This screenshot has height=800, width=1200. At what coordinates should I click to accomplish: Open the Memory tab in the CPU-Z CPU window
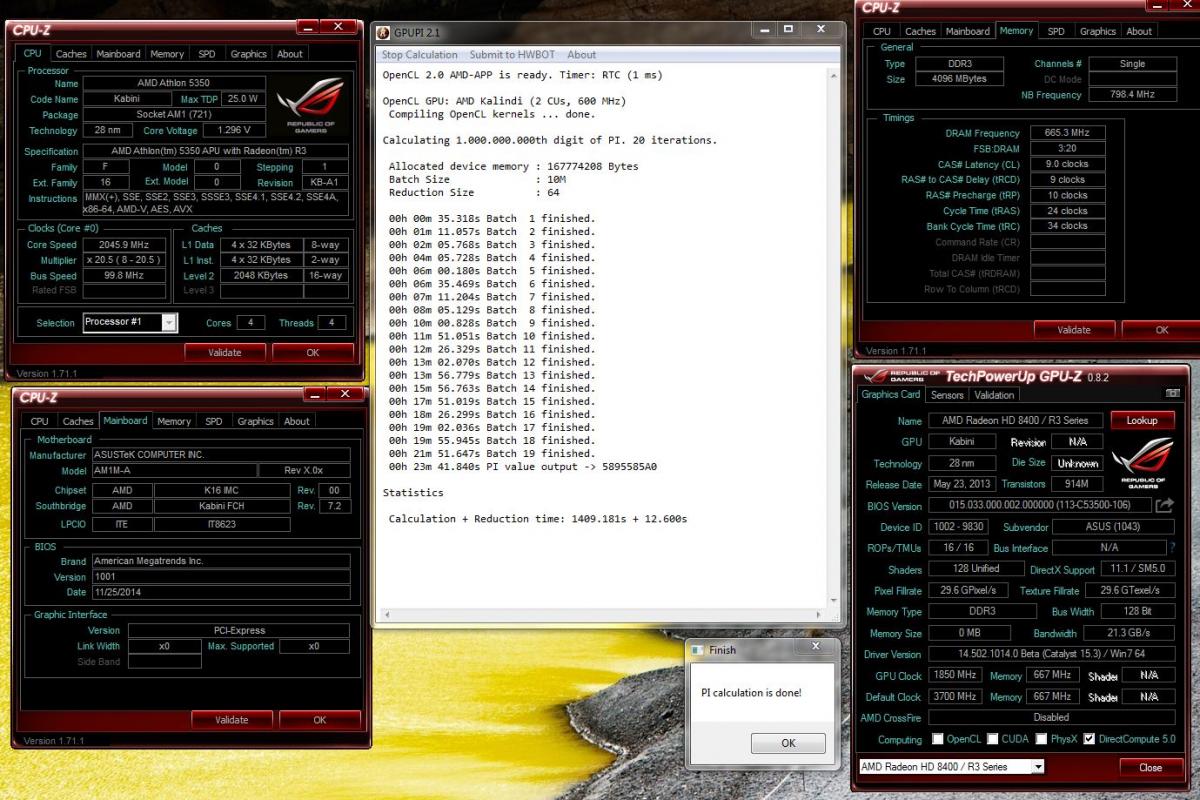(x=167, y=54)
